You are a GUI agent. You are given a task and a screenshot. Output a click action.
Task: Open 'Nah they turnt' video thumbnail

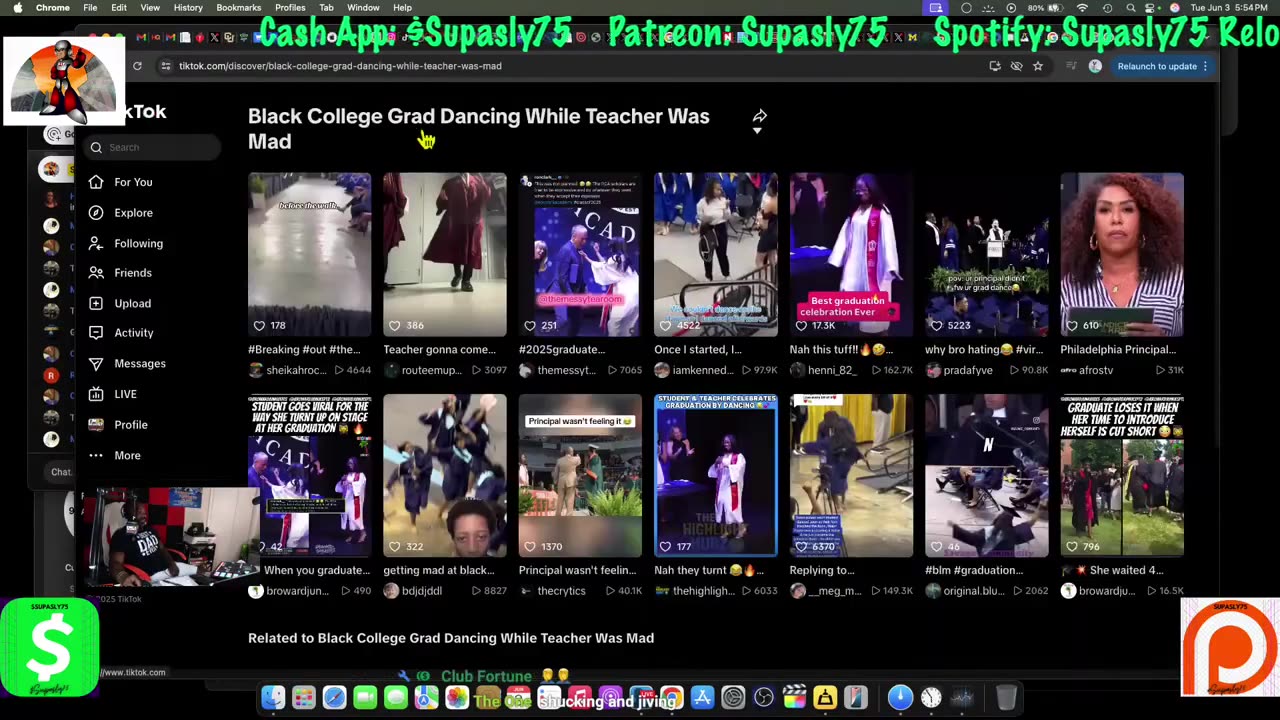[716, 476]
